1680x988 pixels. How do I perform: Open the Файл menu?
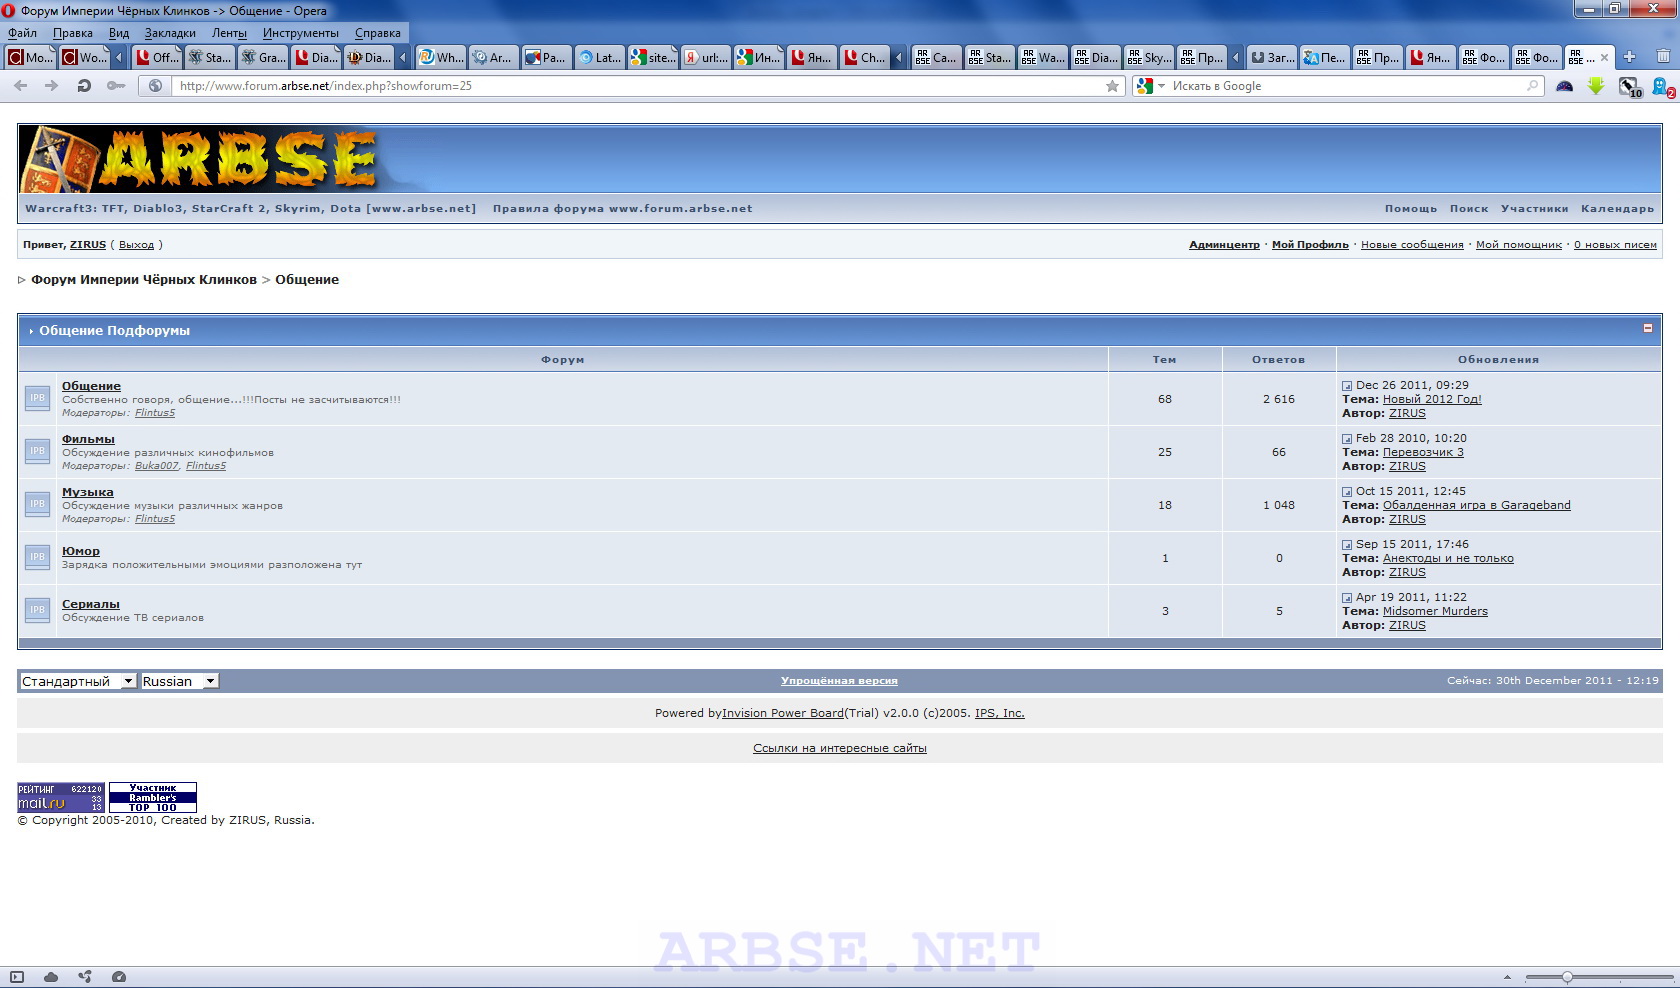tap(23, 33)
